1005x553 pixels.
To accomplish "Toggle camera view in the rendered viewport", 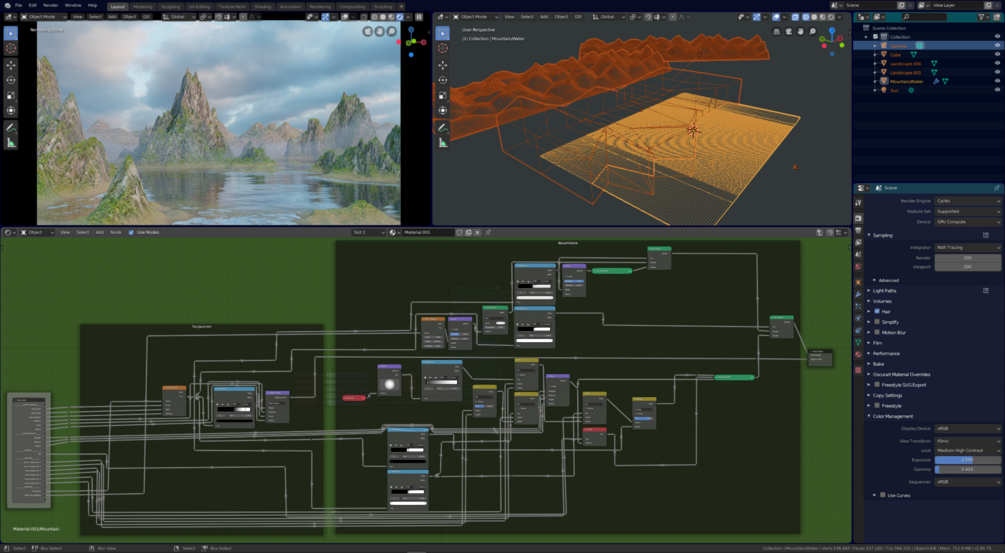I will [x=368, y=31].
